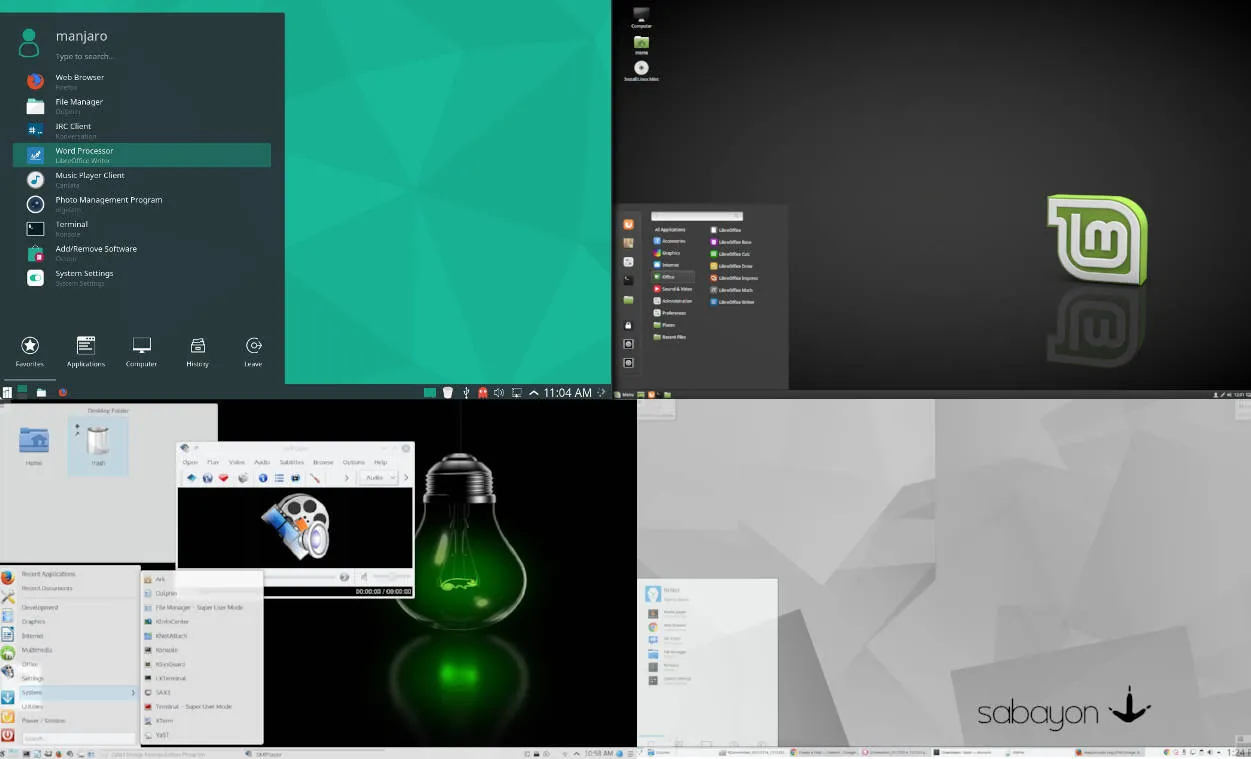The height and width of the screenshot is (759, 1251).
Task: Open the SMPlayer Options menu
Action: pos(353,462)
